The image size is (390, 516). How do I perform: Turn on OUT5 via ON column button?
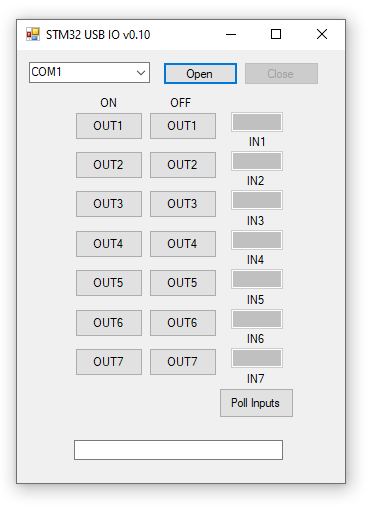click(109, 283)
